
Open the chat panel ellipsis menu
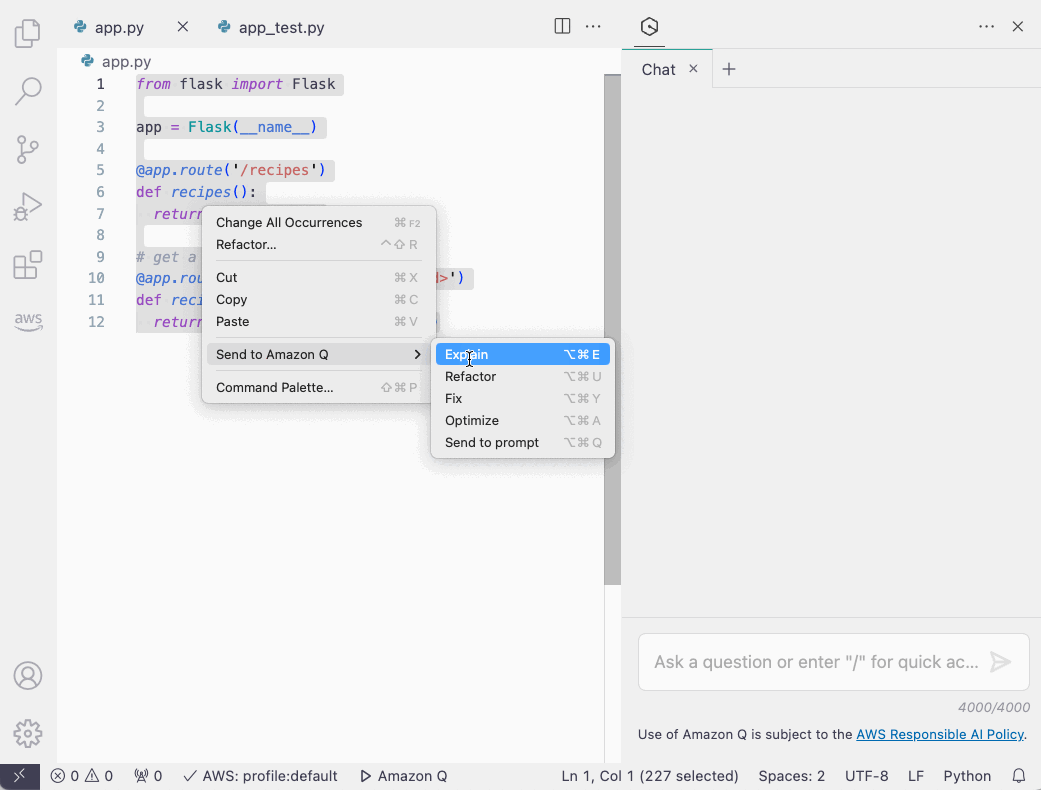click(986, 26)
